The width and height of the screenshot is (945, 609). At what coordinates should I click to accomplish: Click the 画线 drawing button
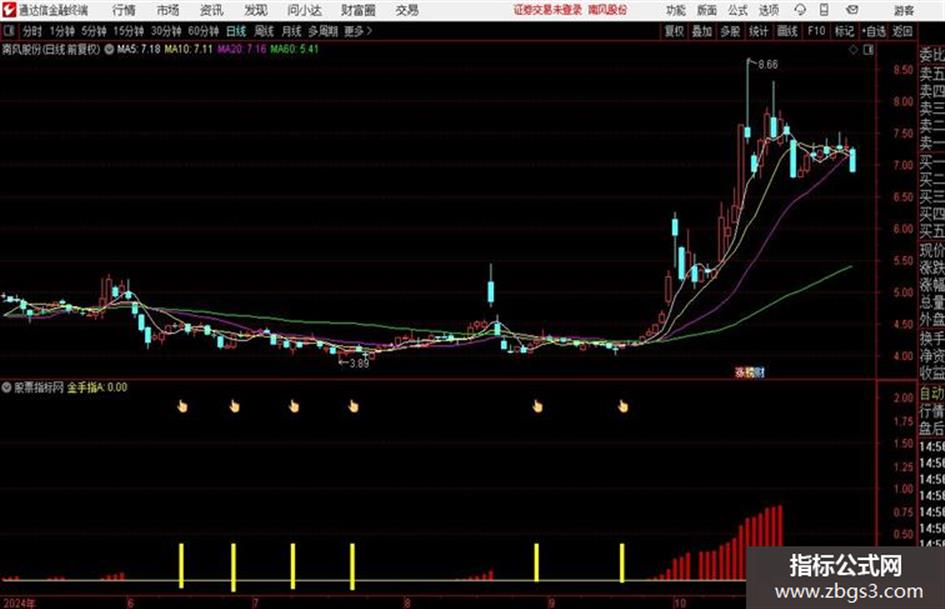click(787, 31)
